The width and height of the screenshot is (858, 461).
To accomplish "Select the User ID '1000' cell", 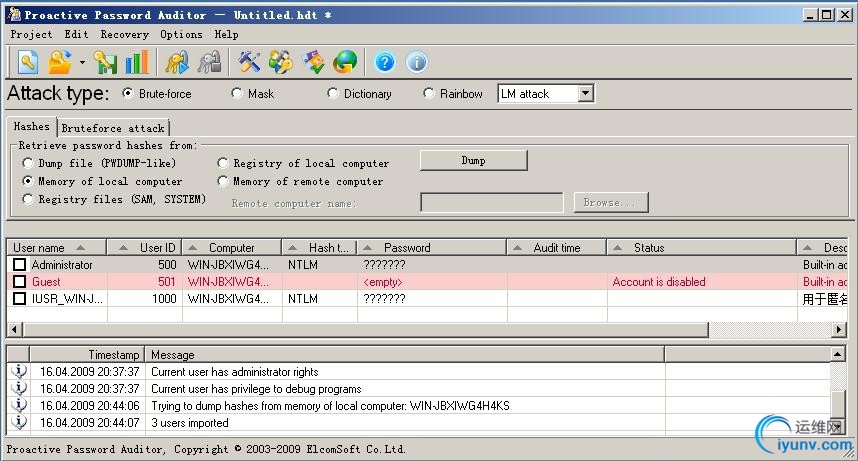I will pyautogui.click(x=144, y=298).
